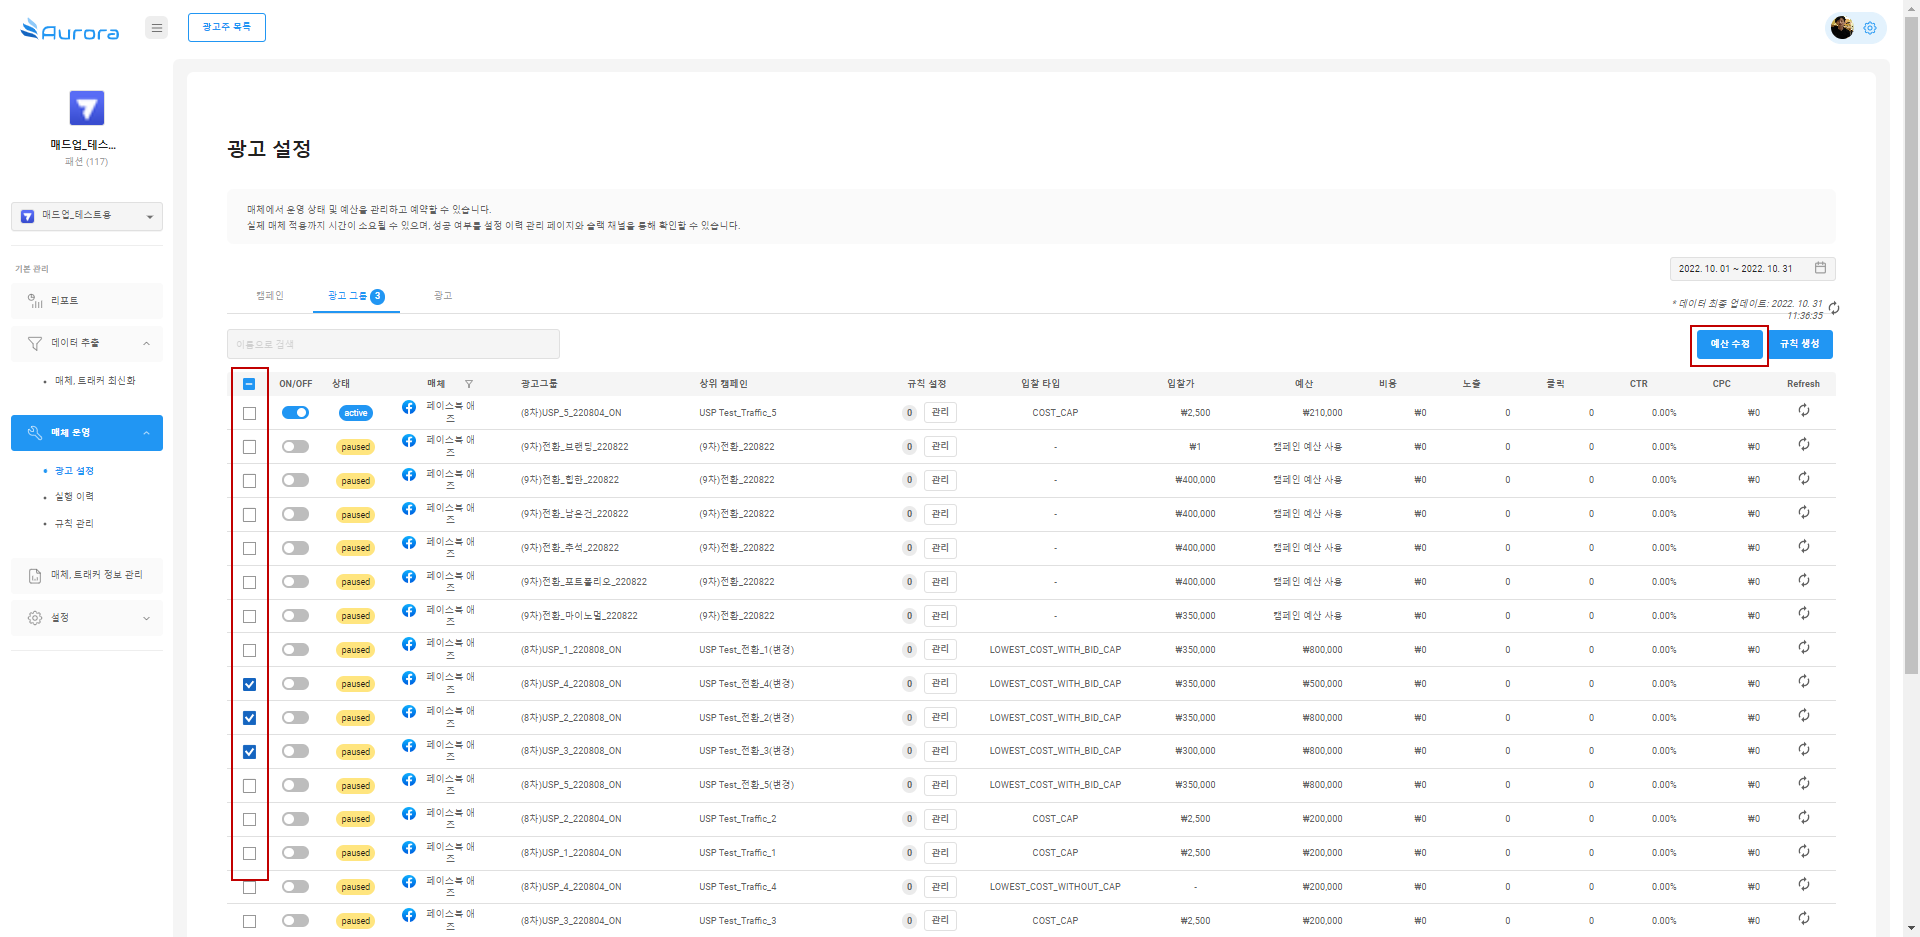Click the calendar icon in date range field
The width and height of the screenshot is (1920, 937).
[x=1820, y=268]
